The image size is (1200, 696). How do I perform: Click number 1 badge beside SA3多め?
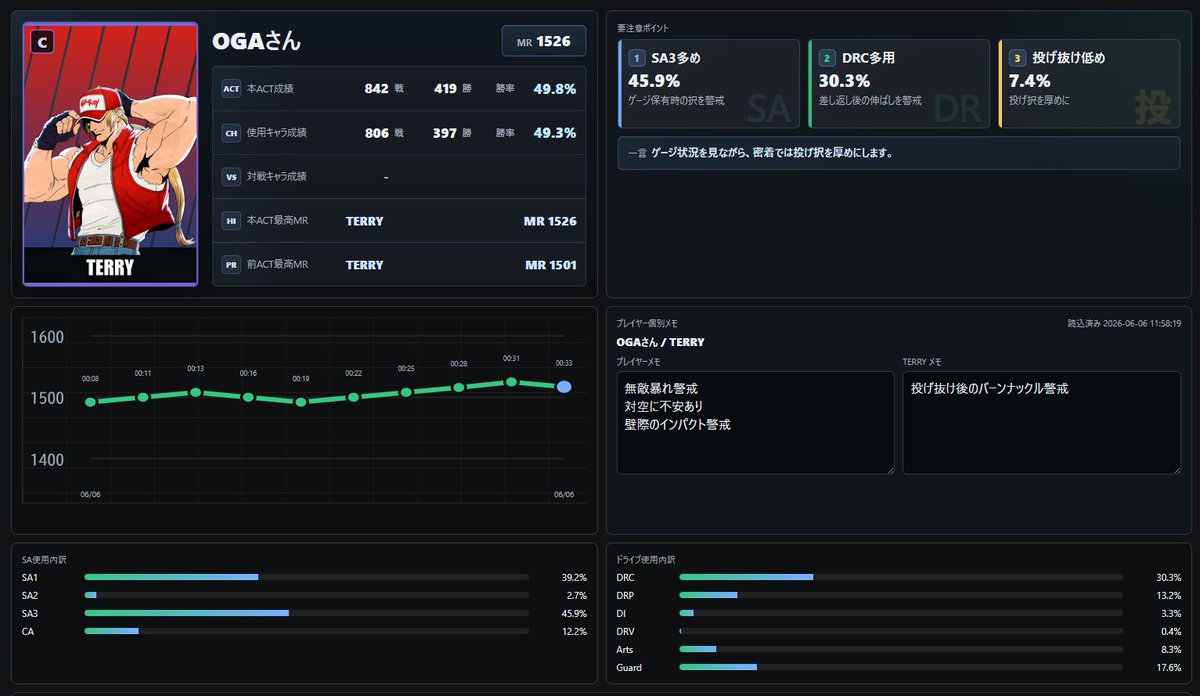tap(636, 58)
